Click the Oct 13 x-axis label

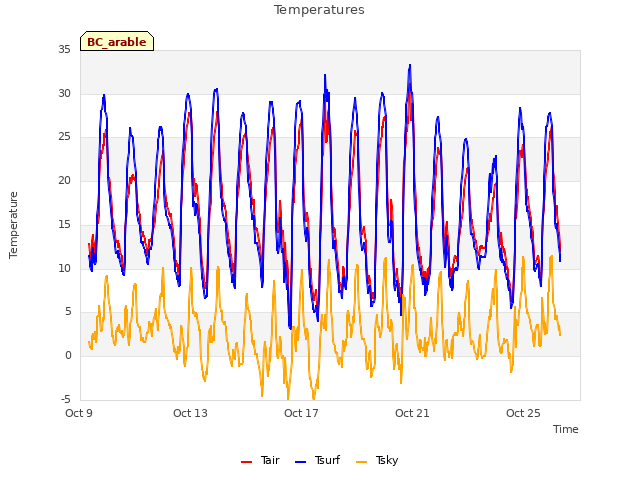coord(190,413)
